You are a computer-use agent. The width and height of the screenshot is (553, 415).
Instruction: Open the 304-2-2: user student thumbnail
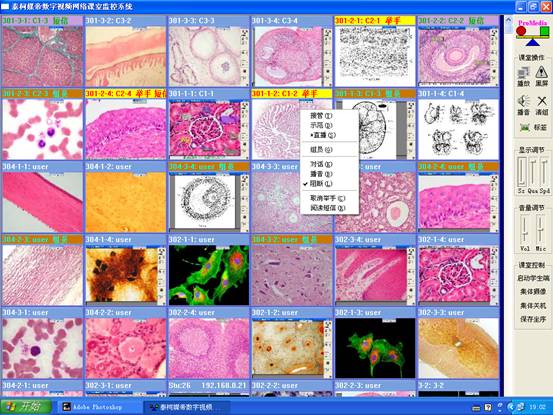(126, 348)
